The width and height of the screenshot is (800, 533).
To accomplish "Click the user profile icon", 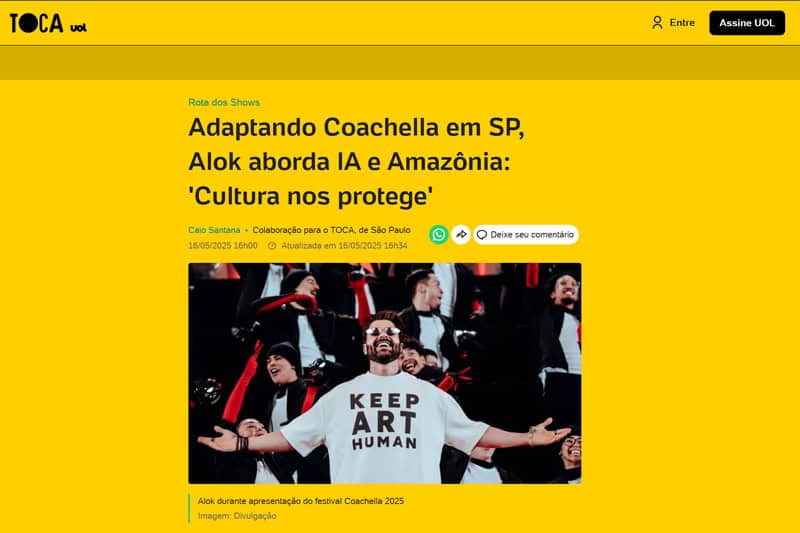I will [657, 22].
